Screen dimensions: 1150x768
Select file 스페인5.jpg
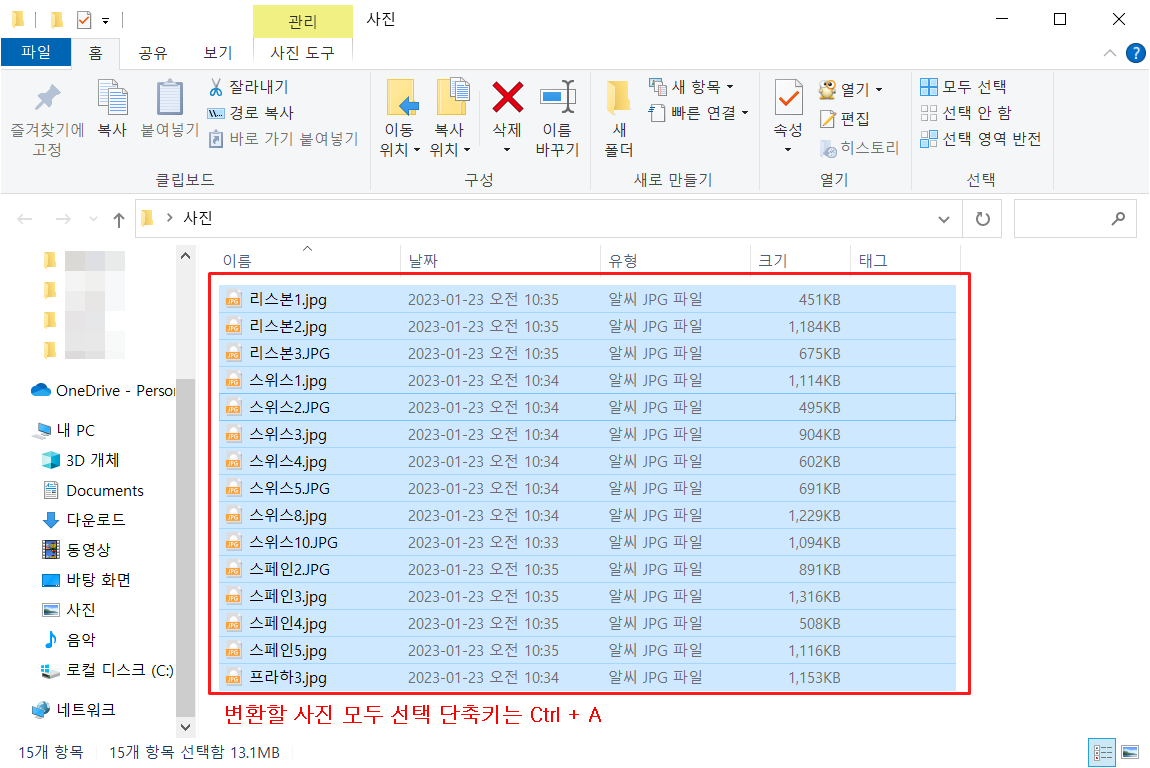587,650
